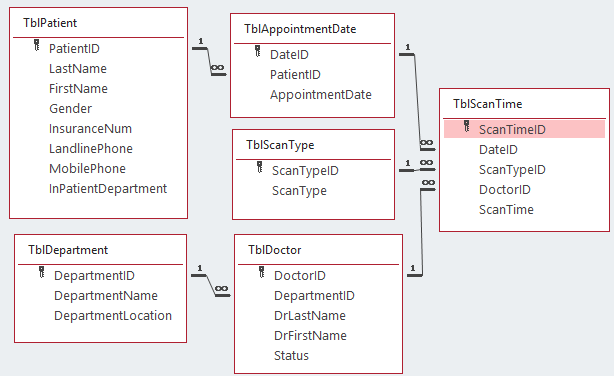614x376 pixels.
Task: Select the highlighted ScanTimeID field
Action: point(524,129)
